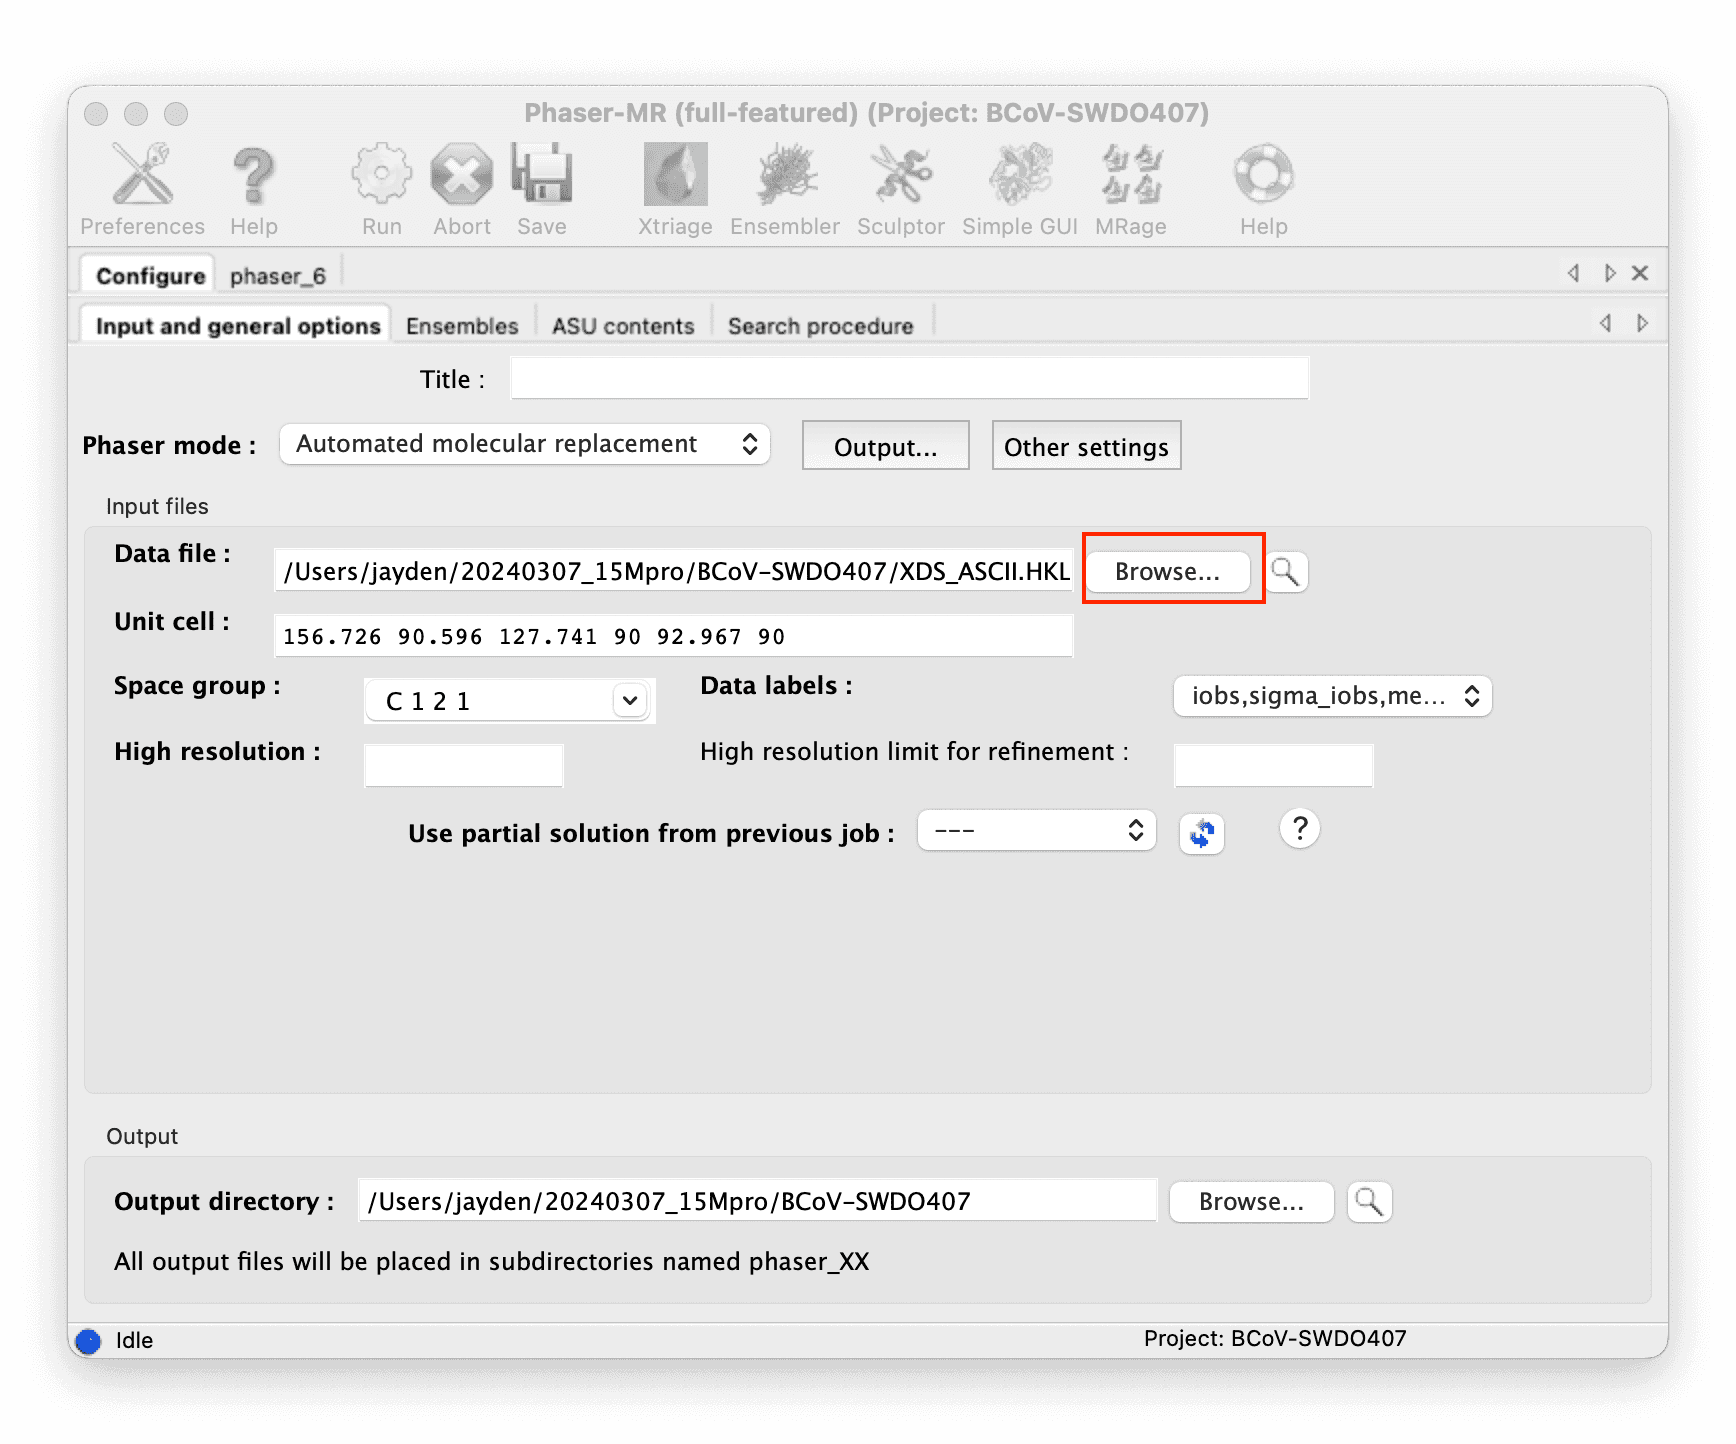Click the Other settings button
This screenshot has width=1736, height=1444.
[x=1086, y=446]
